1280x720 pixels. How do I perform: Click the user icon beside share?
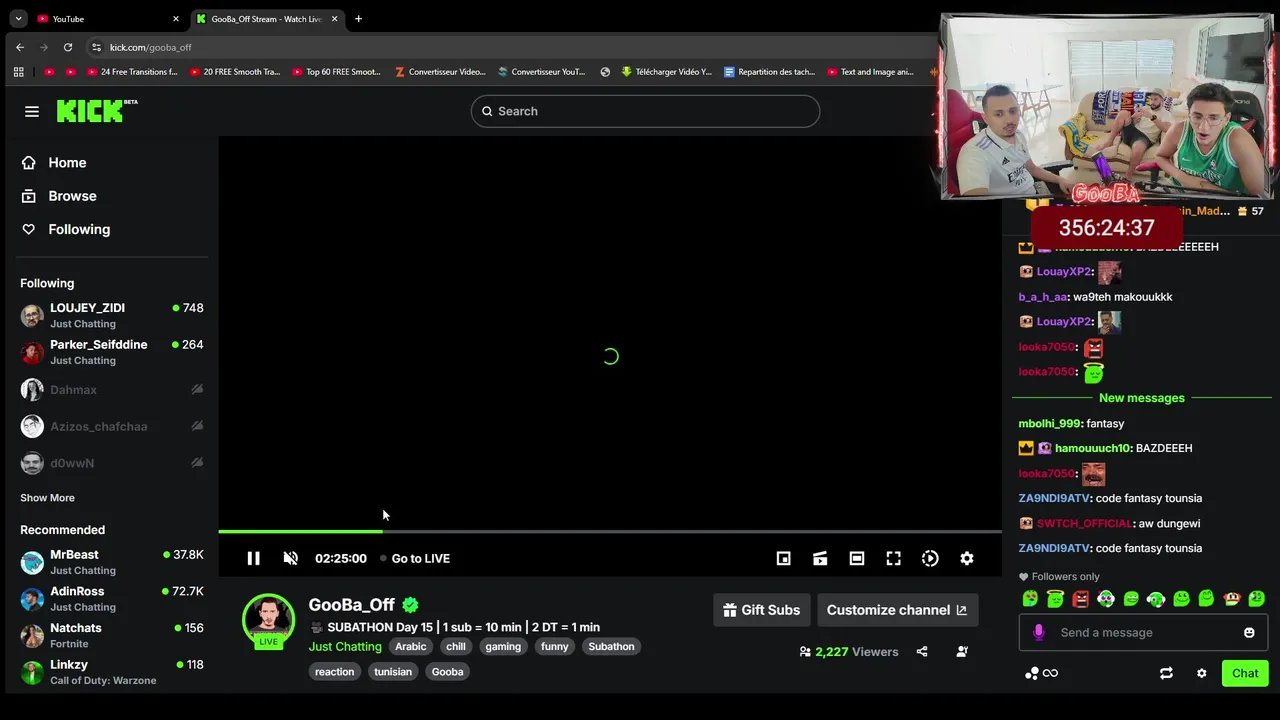[962, 651]
